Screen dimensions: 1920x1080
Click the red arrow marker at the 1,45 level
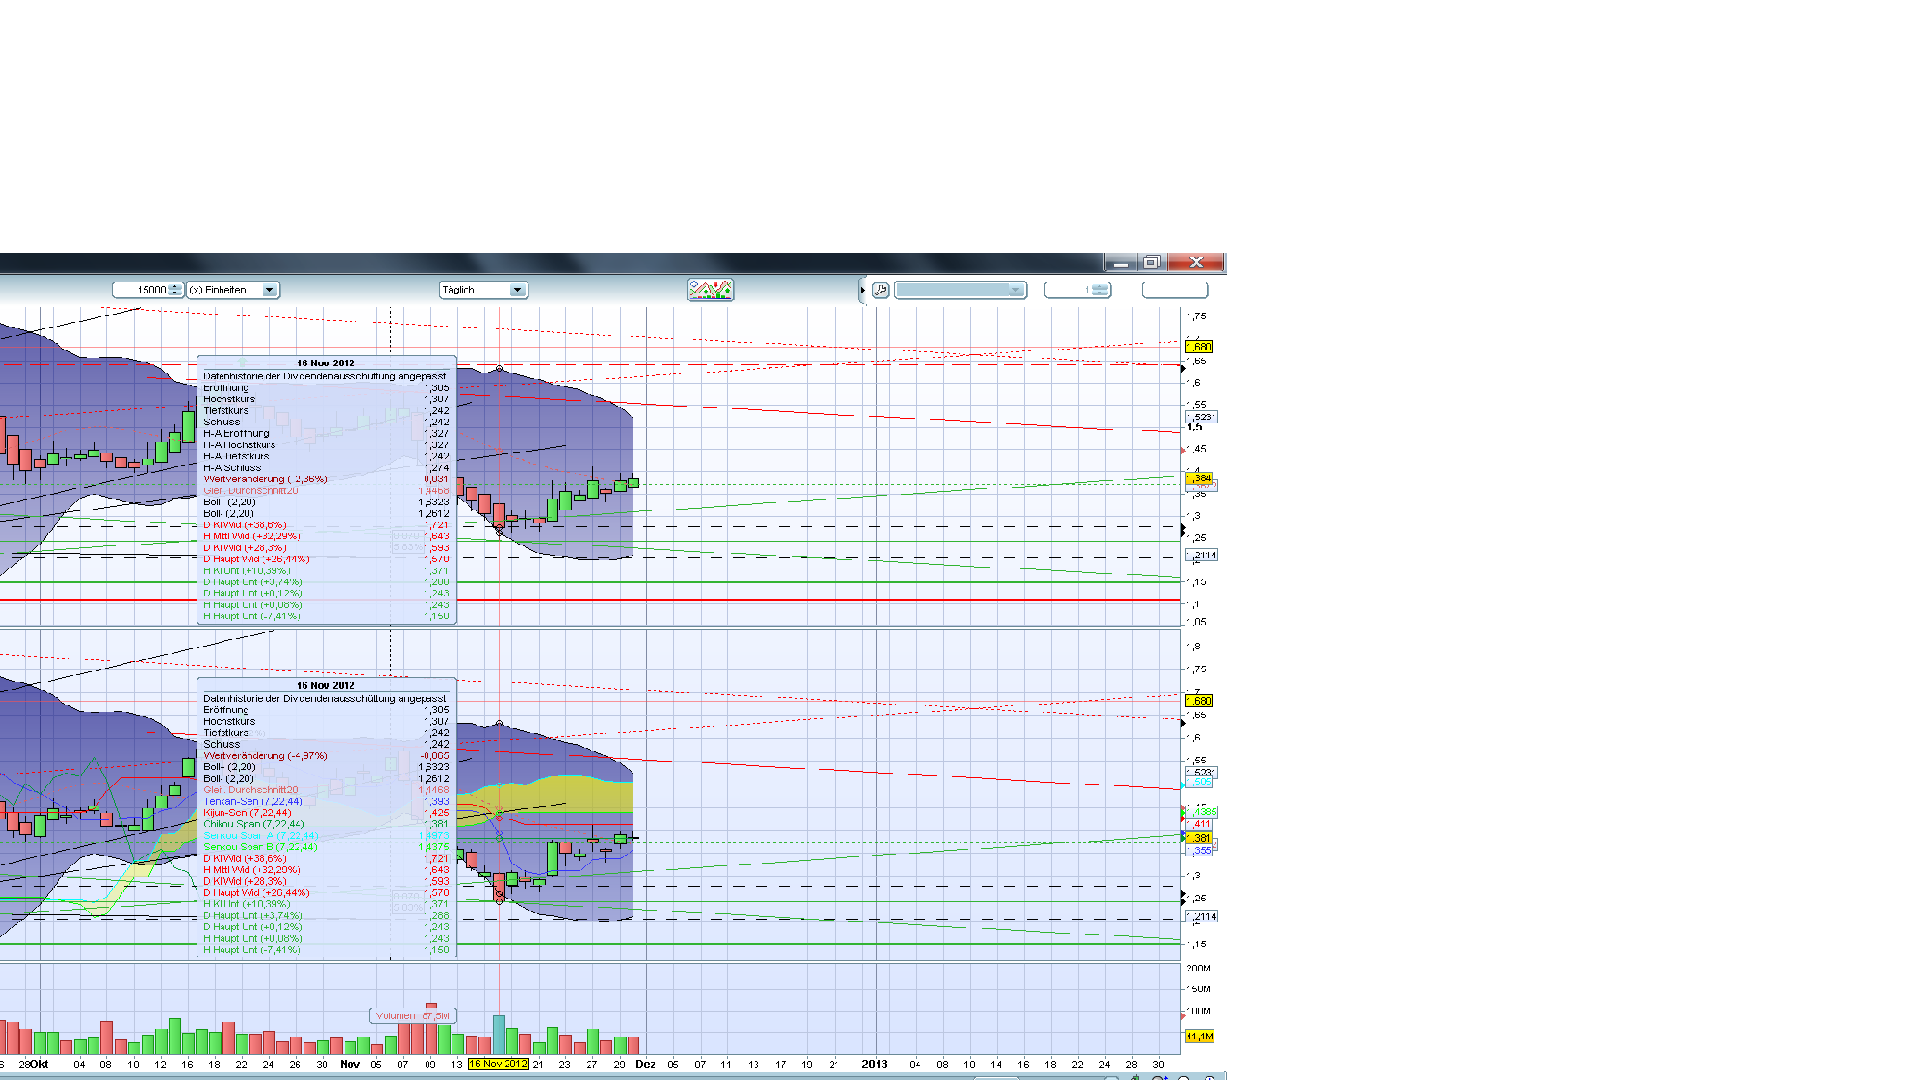[x=1182, y=450]
